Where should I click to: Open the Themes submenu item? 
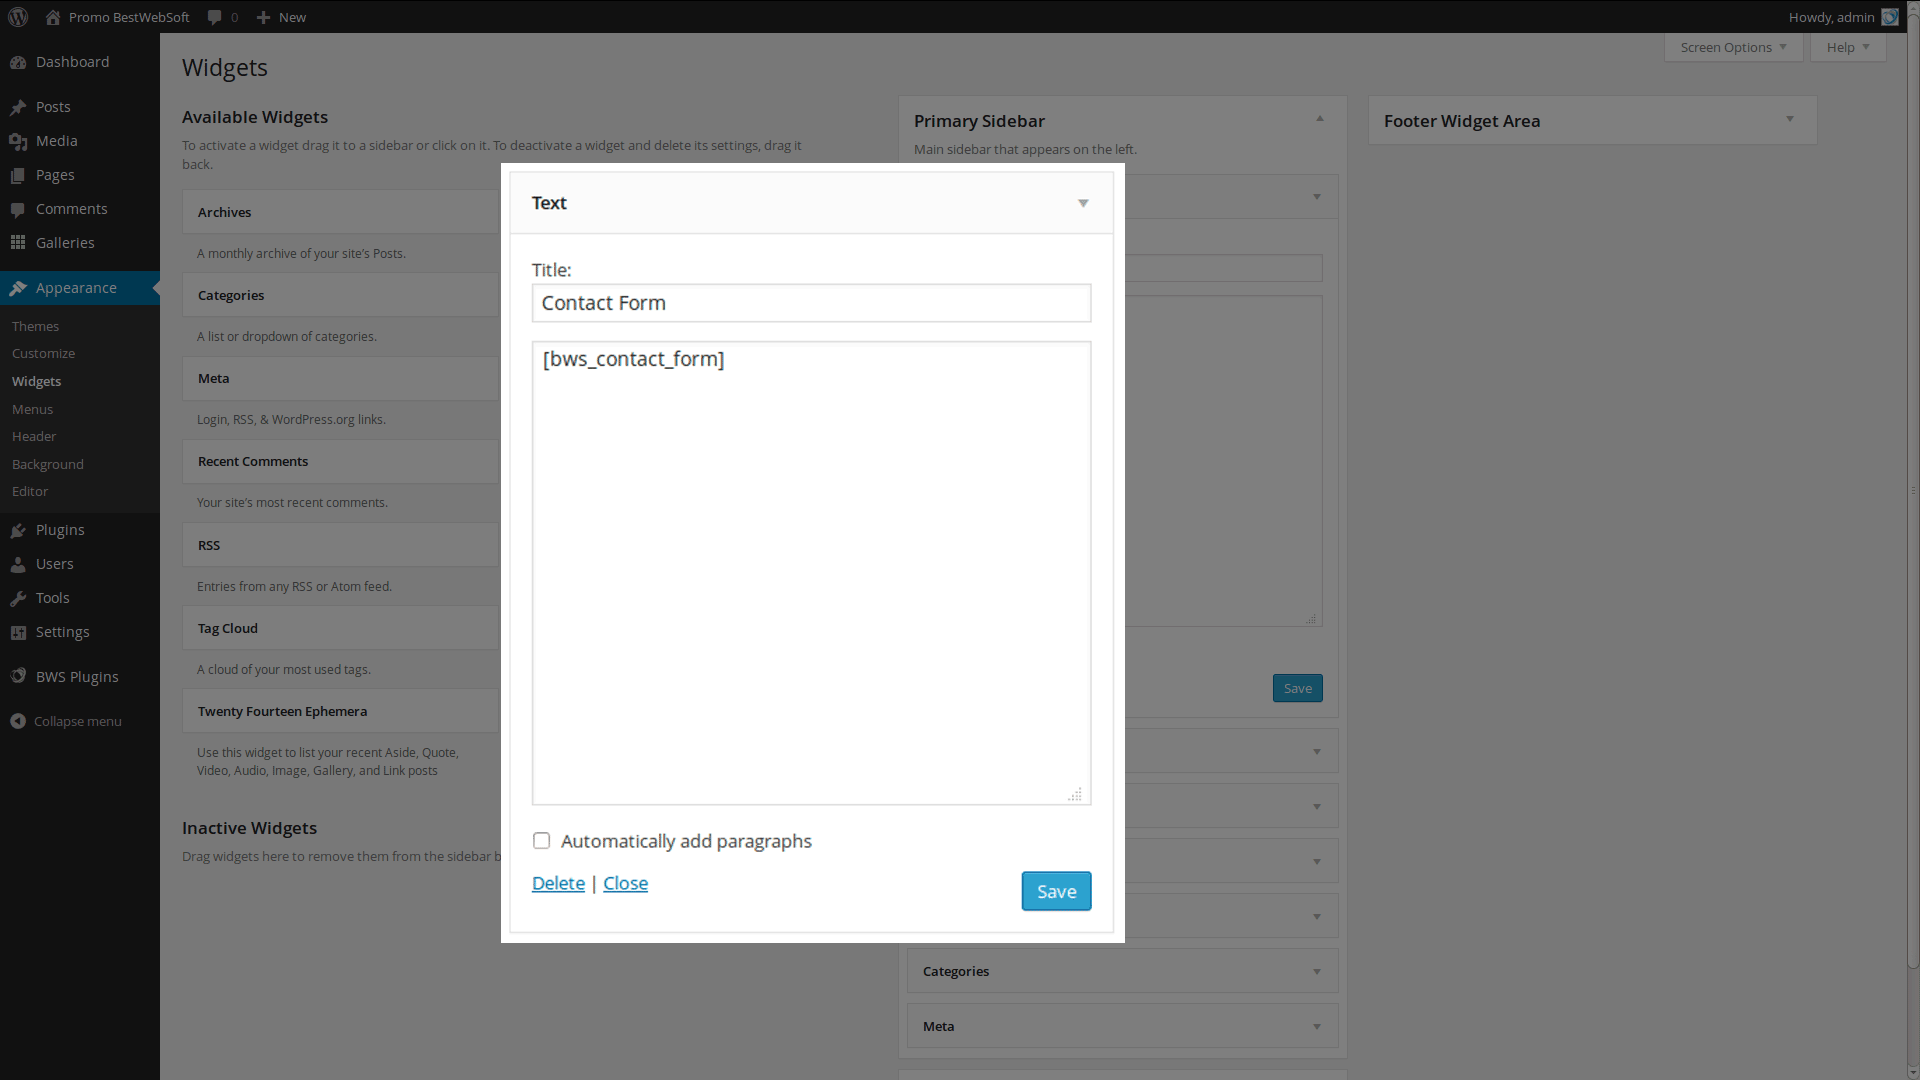pyautogui.click(x=35, y=326)
